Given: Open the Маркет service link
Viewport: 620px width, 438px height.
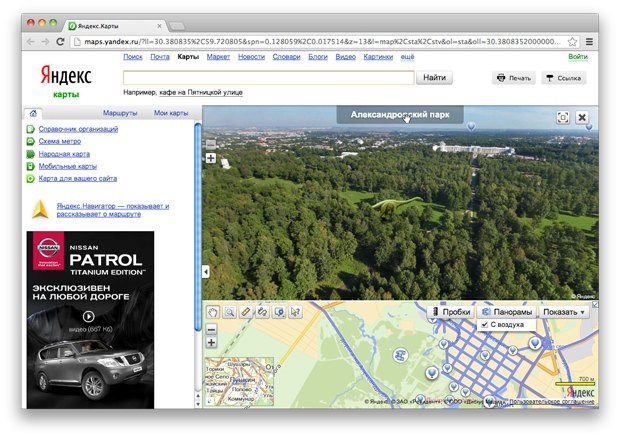Looking at the screenshot, I should [x=218, y=57].
